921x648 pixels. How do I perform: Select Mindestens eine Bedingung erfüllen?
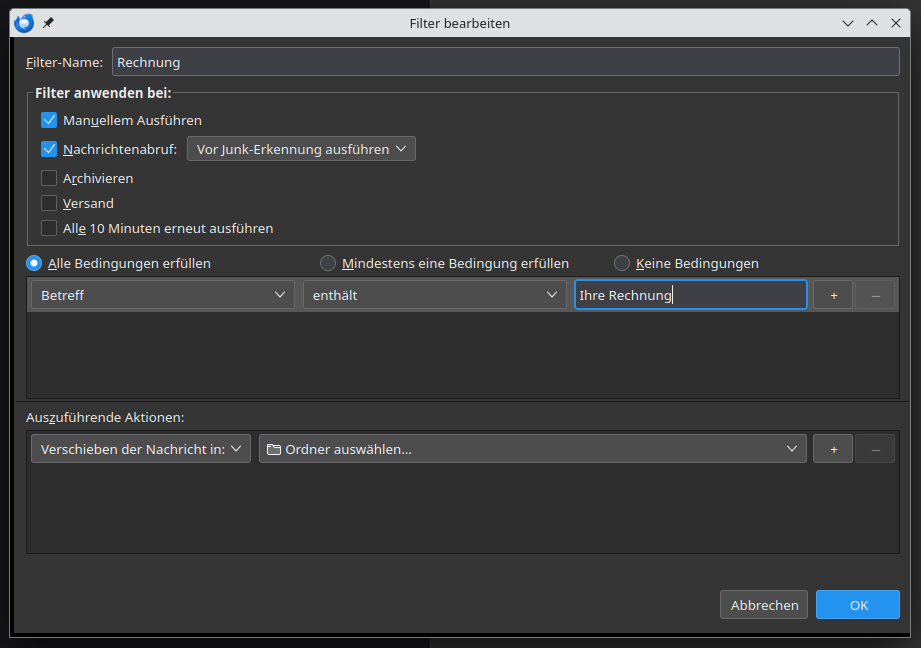(x=328, y=263)
